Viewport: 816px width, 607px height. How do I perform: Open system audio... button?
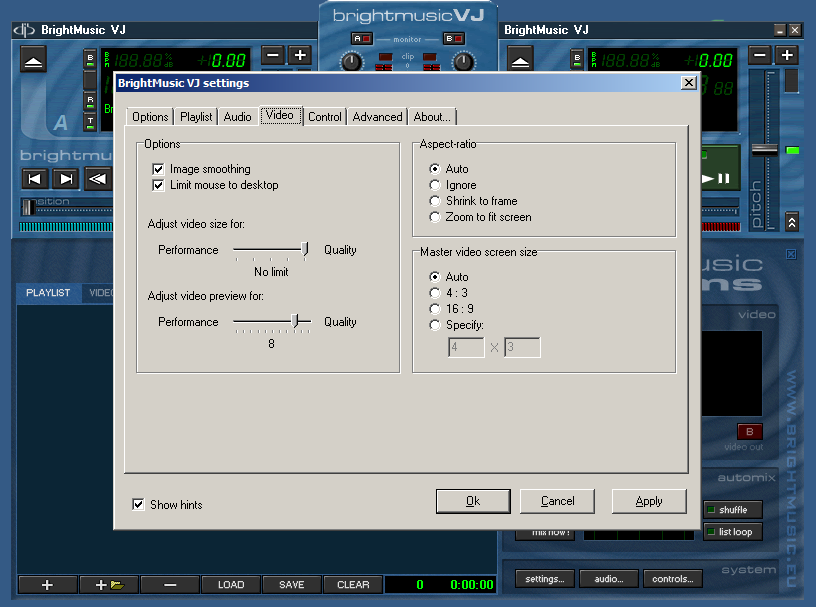[x=609, y=579]
